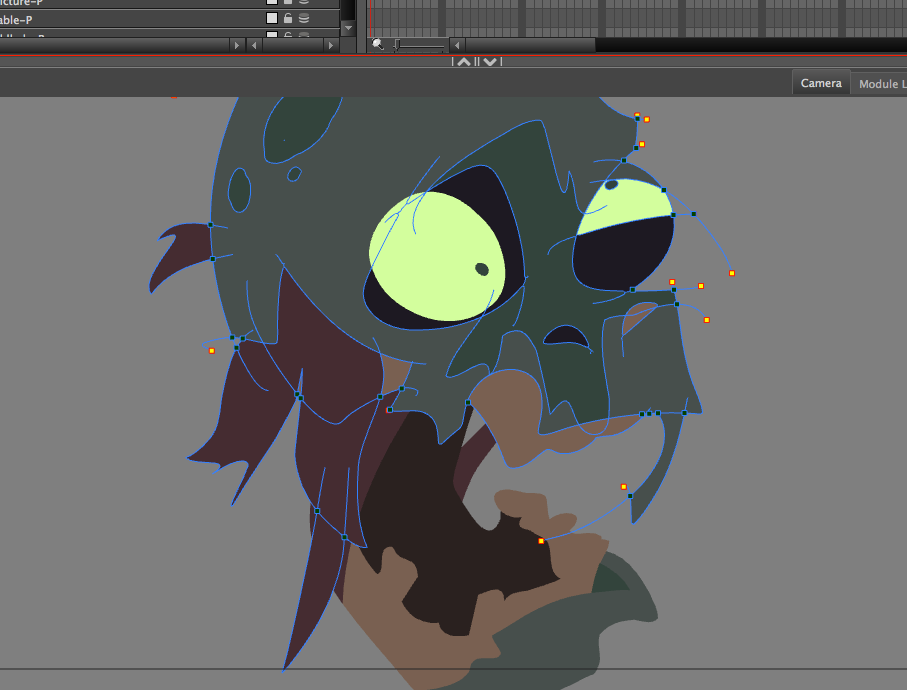Click the timeline zoom magnifier icon

377,44
